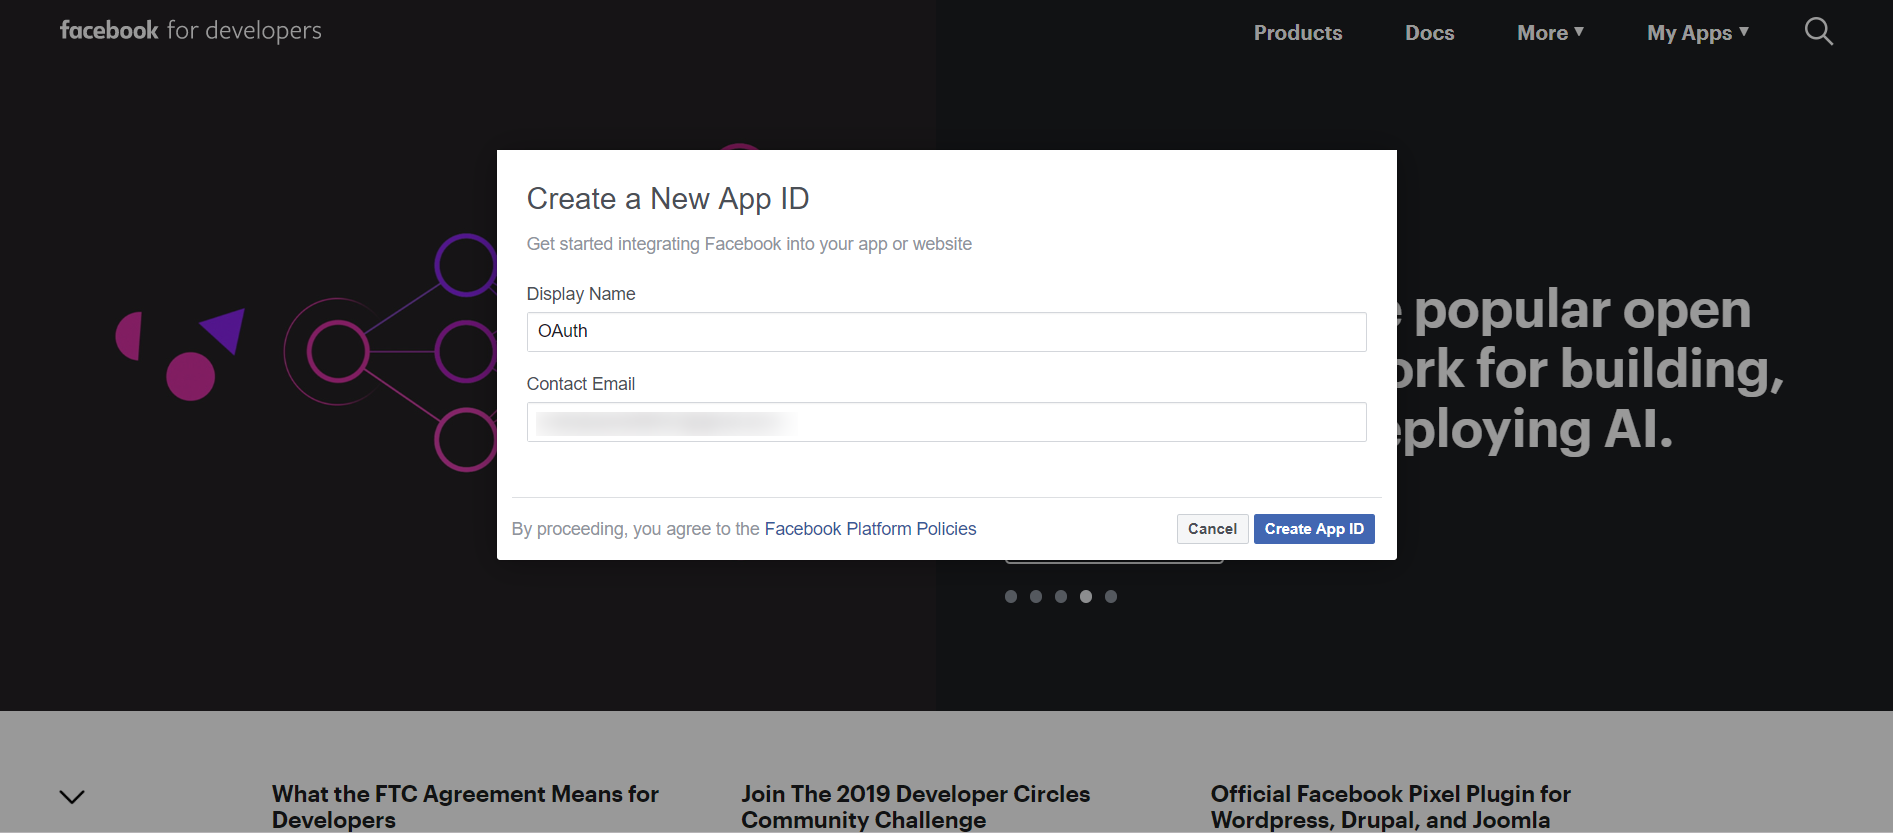Expand the More dropdown
Image resolution: width=1893 pixels, height=835 pixels.
[x=1550, y=33]
